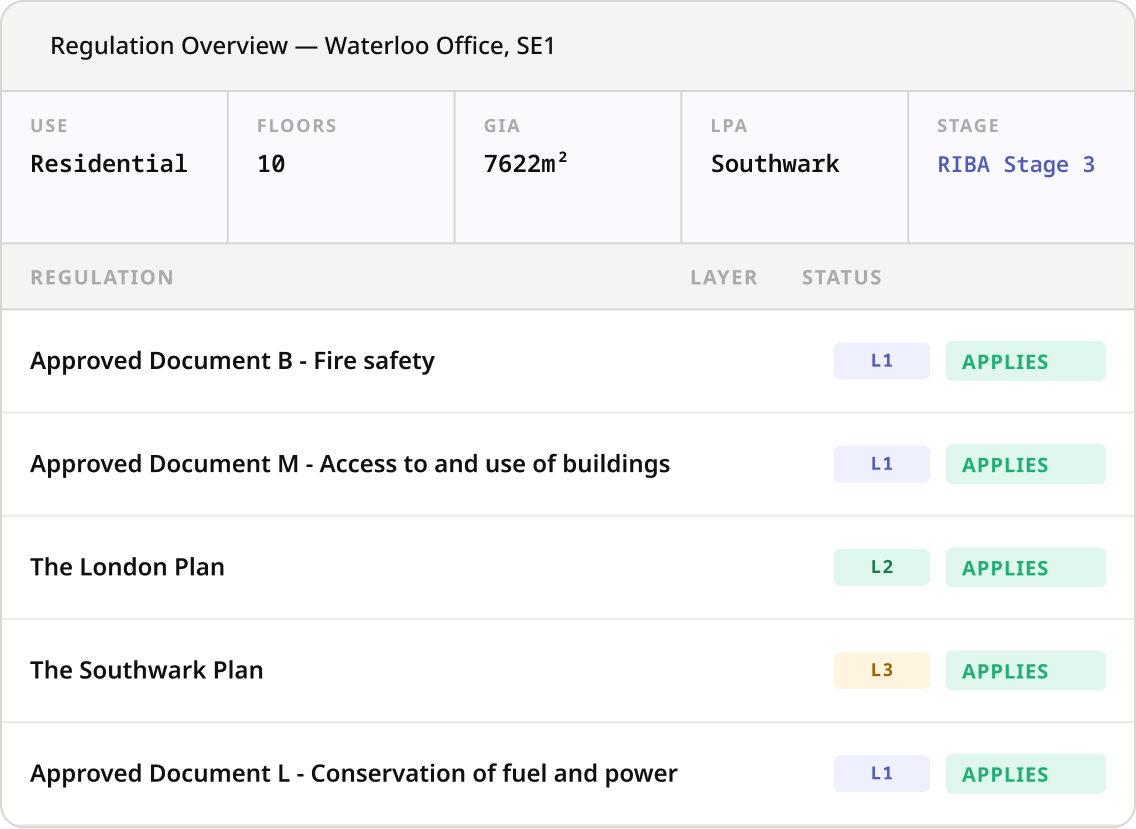This screenshot has width=1136, height=829.
Task: Click the 'LPA' field label
Action: coord(729,126)
